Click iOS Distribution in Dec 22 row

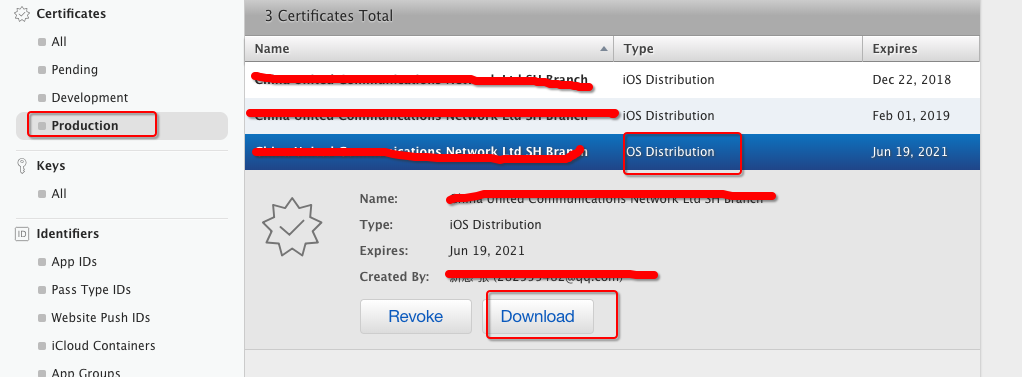tap(669, 80)
